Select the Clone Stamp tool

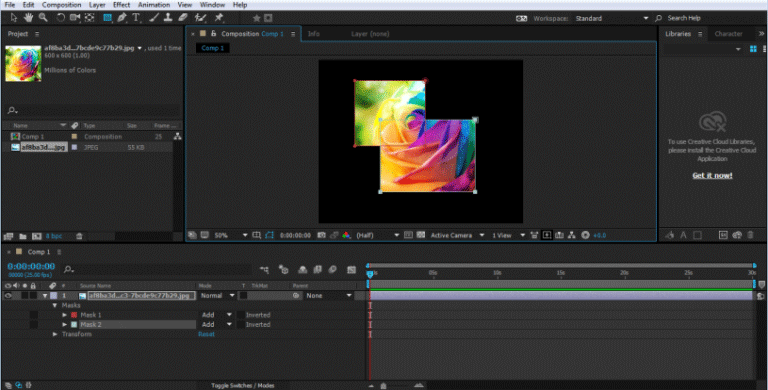pos(168,18)
